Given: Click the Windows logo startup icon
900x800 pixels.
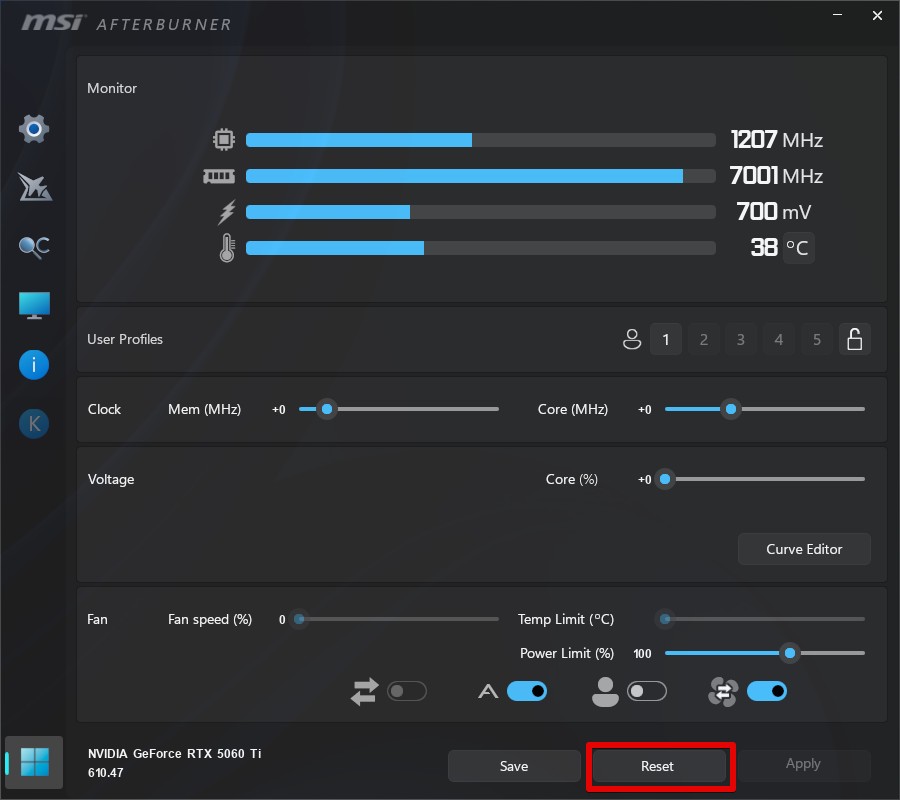Looking at the screenshot, I should tap(34, 762).
